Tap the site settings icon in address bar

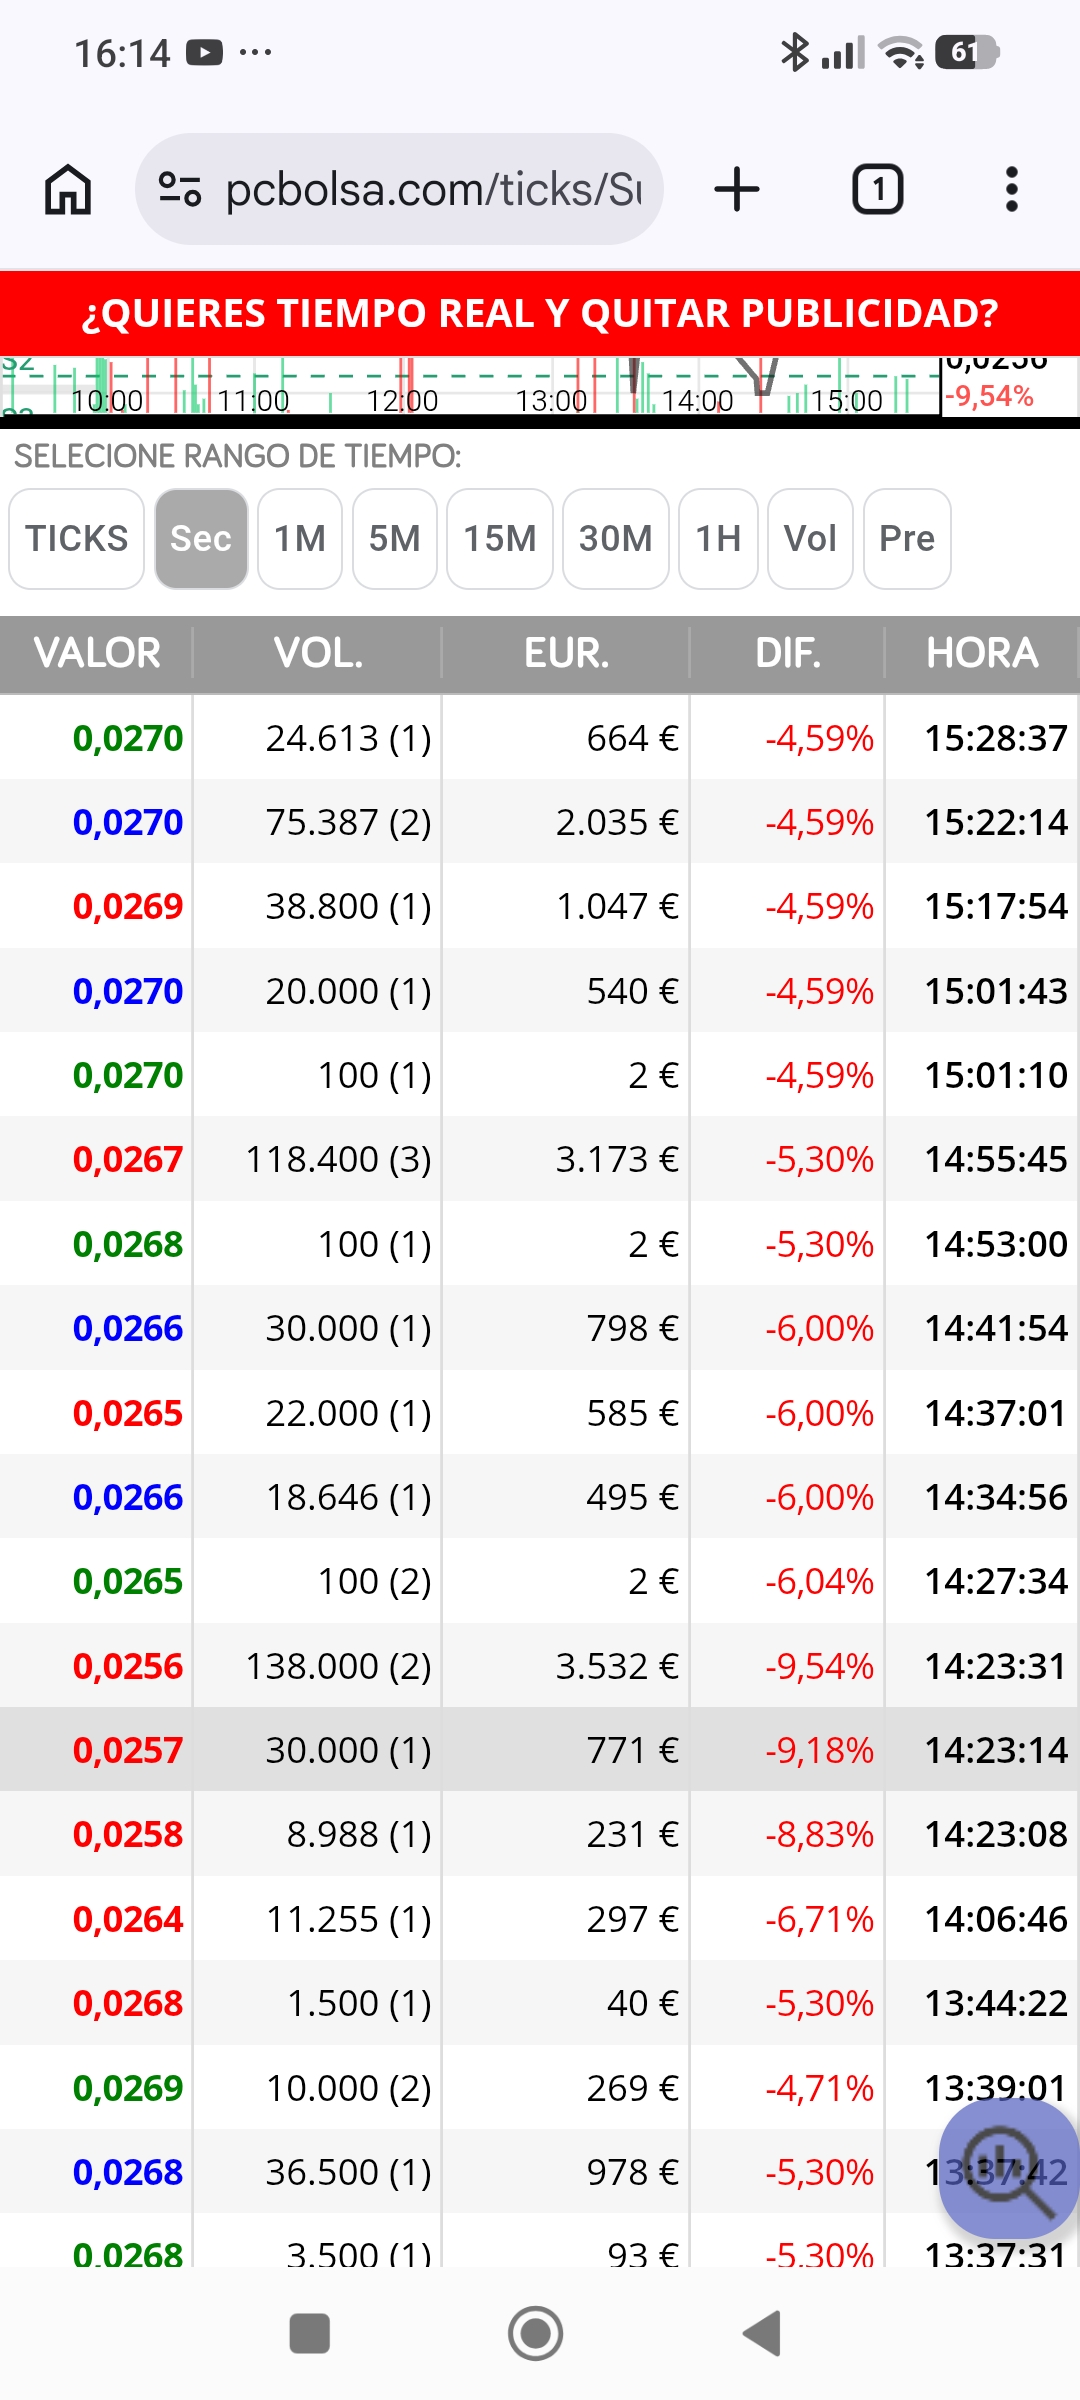180,189
